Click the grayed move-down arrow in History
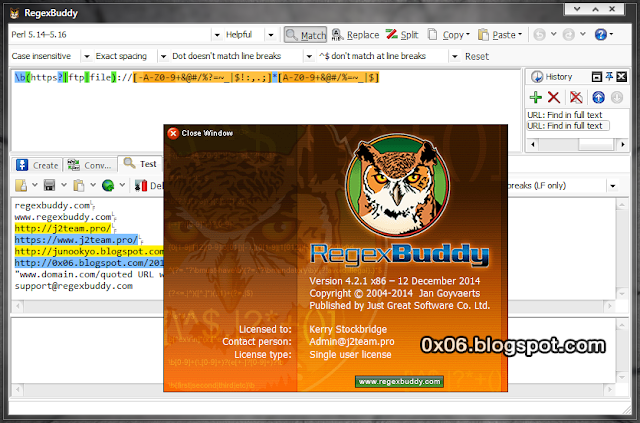This screenshot has width=640, height=423. [617, 97]
